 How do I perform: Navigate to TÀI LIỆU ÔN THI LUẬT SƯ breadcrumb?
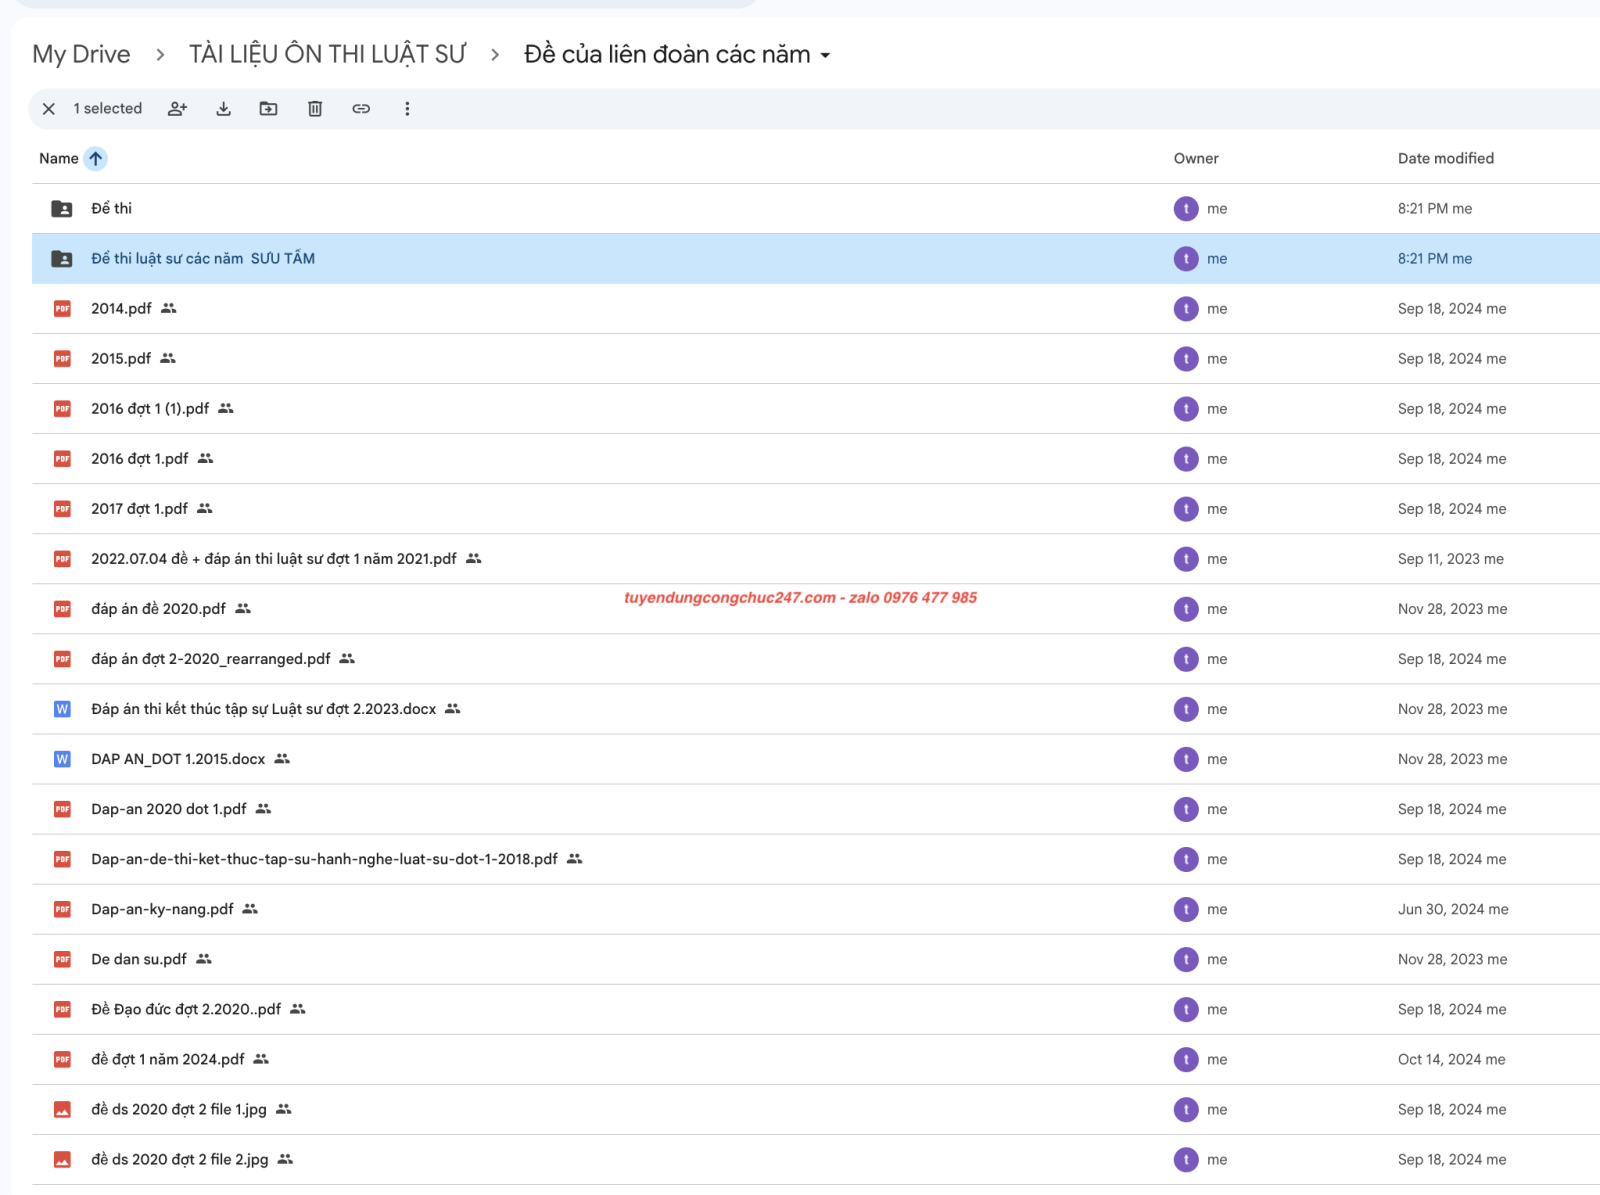[x=327, y=54]
